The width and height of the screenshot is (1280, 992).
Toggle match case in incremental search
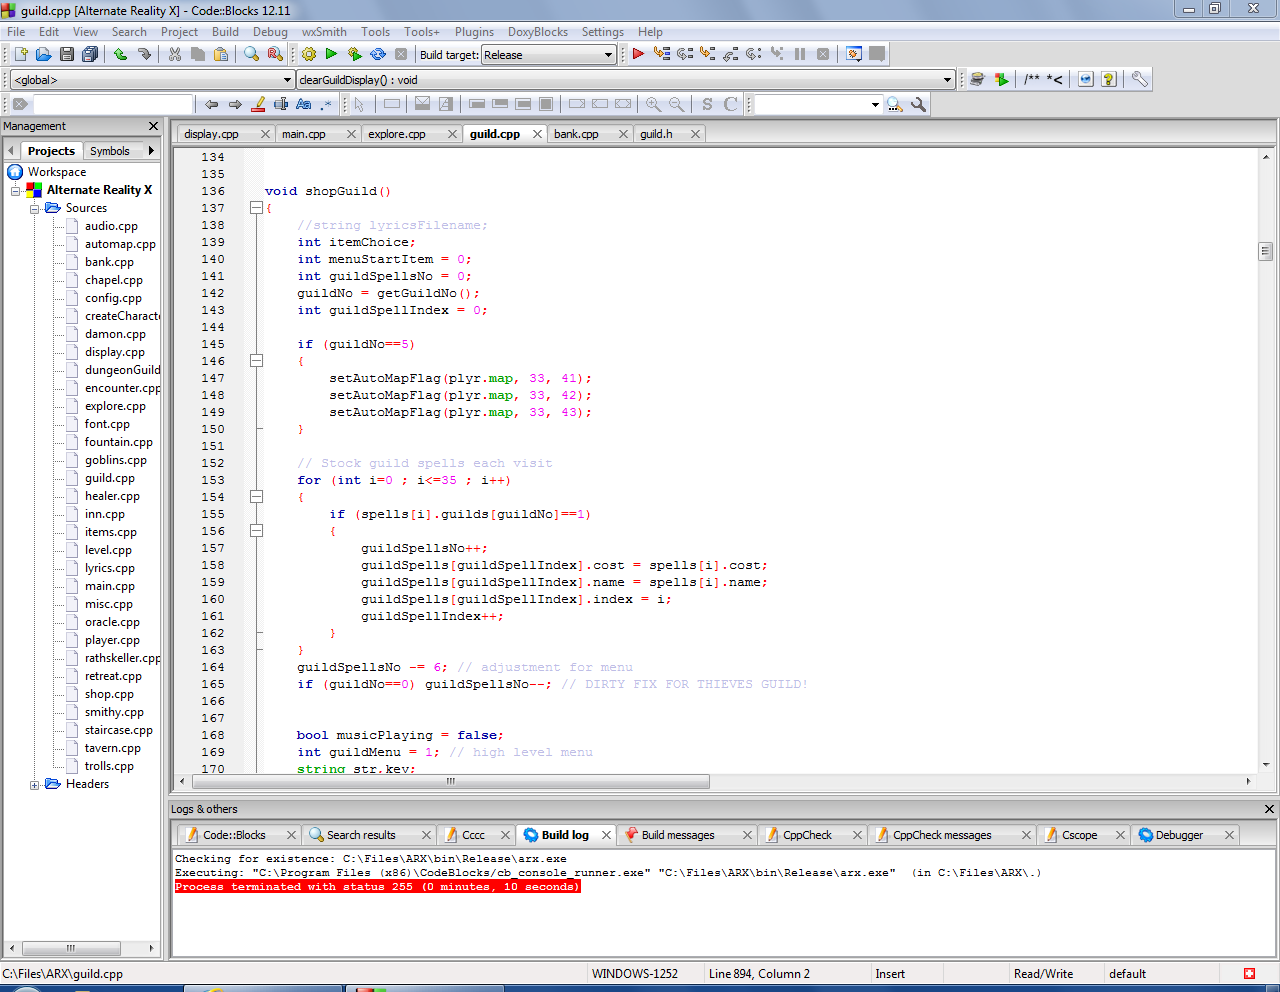(303, 104)
